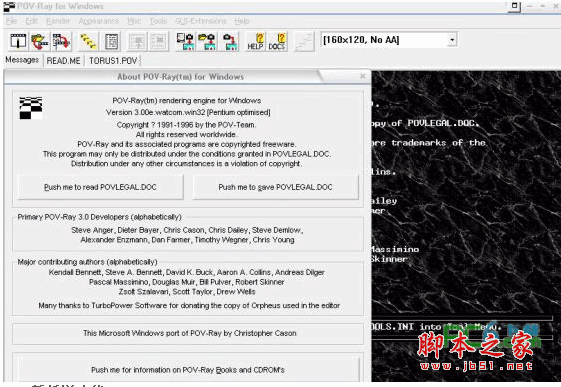Click 'Massimino' in the messages window
The width and height of the screenshot is (561, 387).
395,249
